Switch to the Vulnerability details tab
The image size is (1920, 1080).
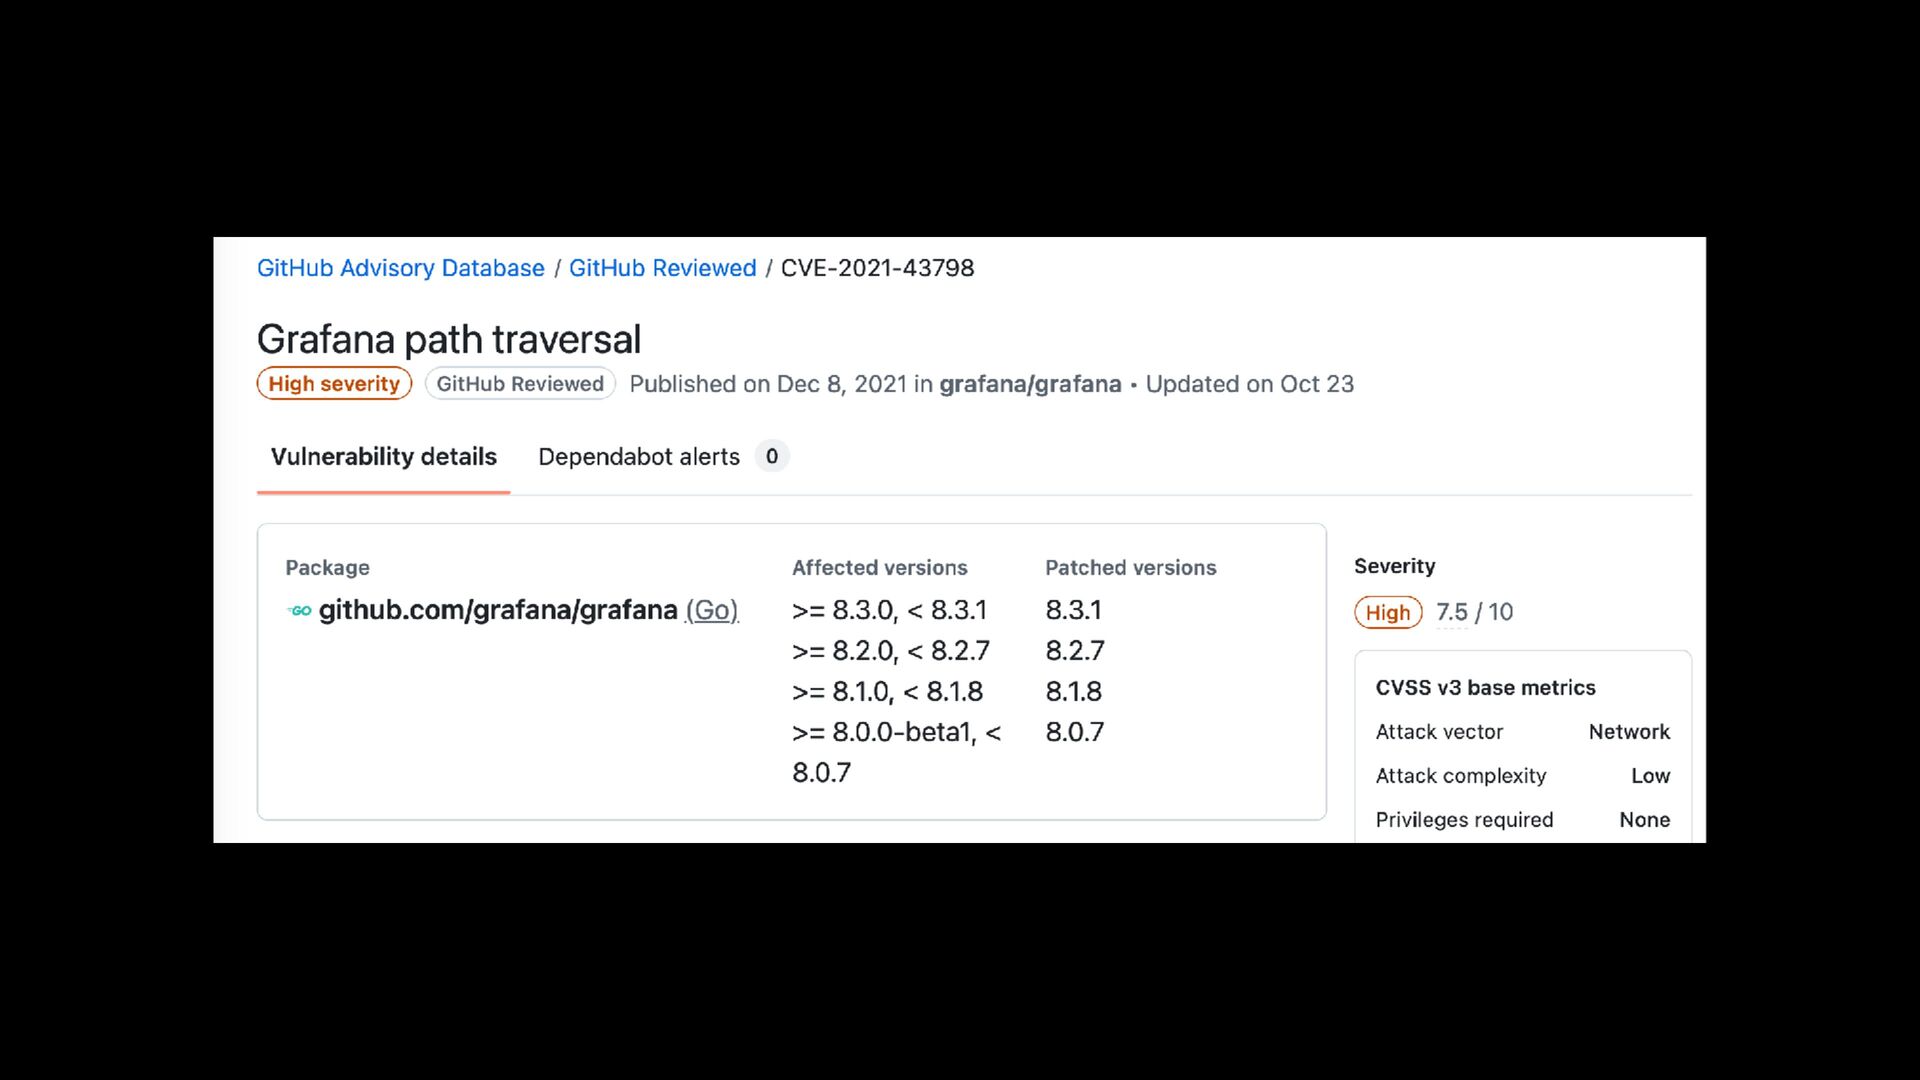pos(383,457)
